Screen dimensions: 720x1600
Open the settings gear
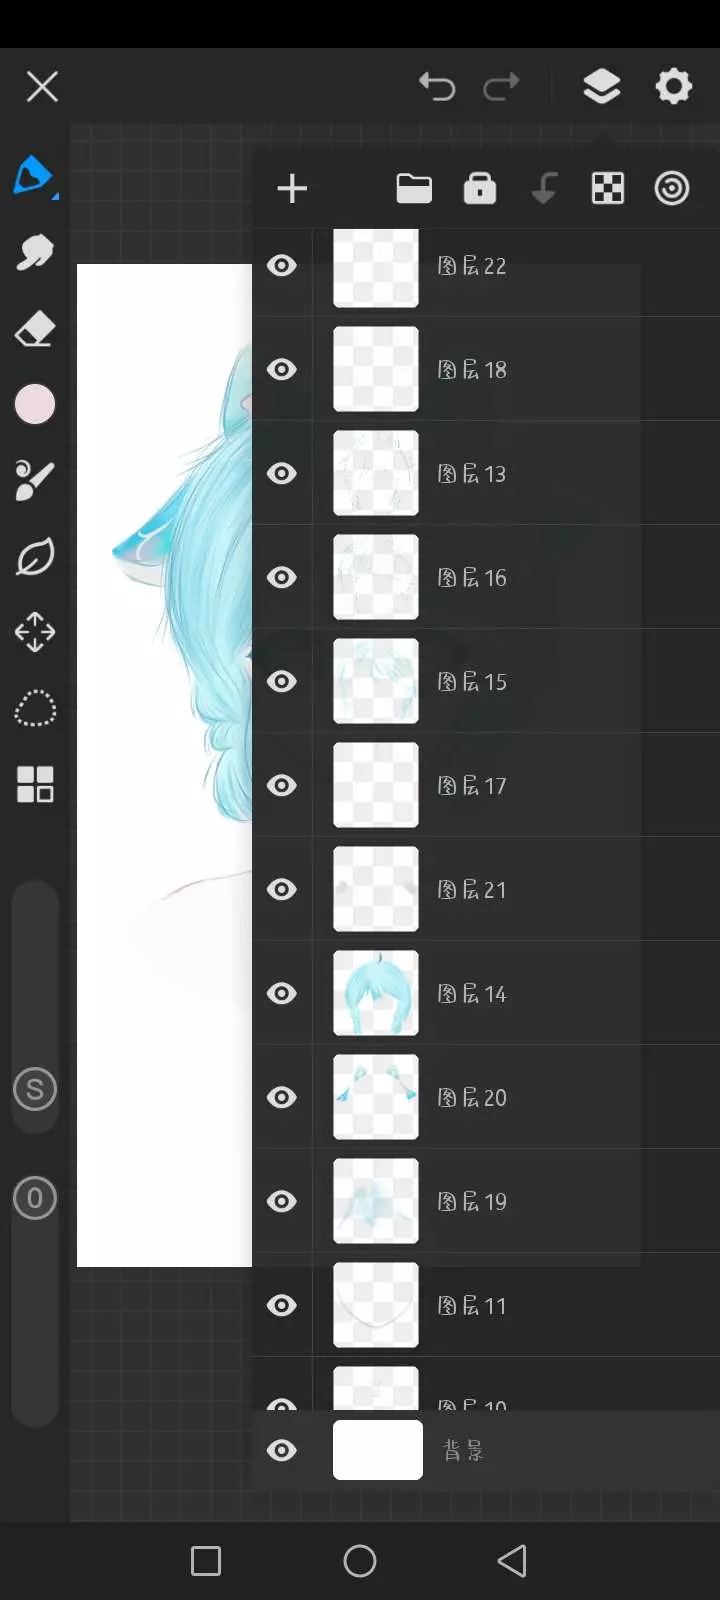point(674,87)
